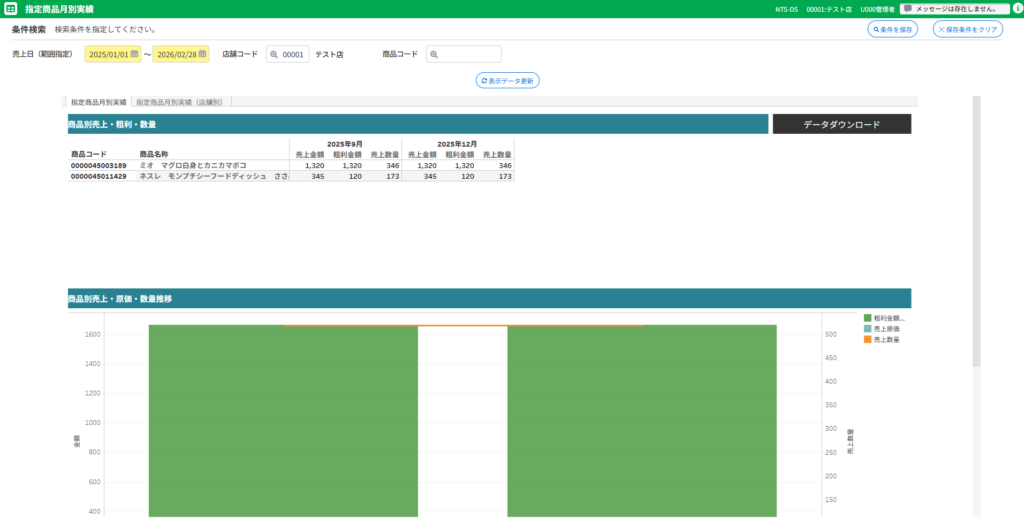
Task: Click the 保存条件をクリア button
Action: [x=968, y=29]
